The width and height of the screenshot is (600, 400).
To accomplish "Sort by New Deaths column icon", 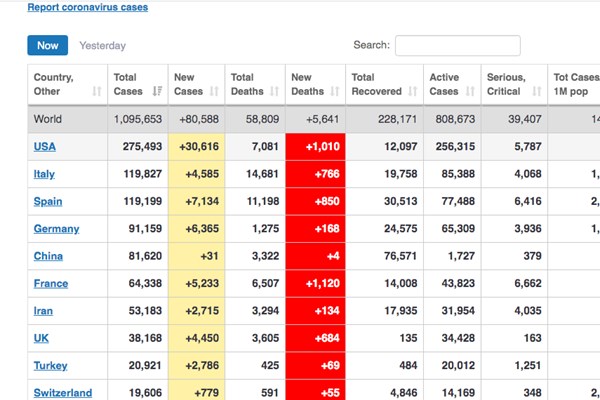I will pyautogui.click(x=332, y=92).
